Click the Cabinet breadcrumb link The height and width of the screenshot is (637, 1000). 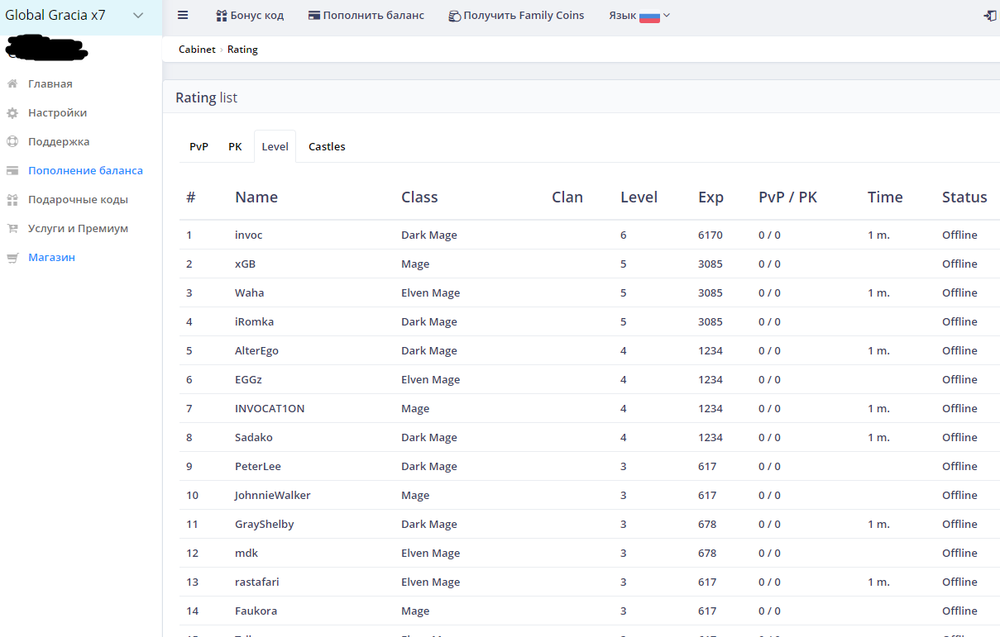[197, 50]
